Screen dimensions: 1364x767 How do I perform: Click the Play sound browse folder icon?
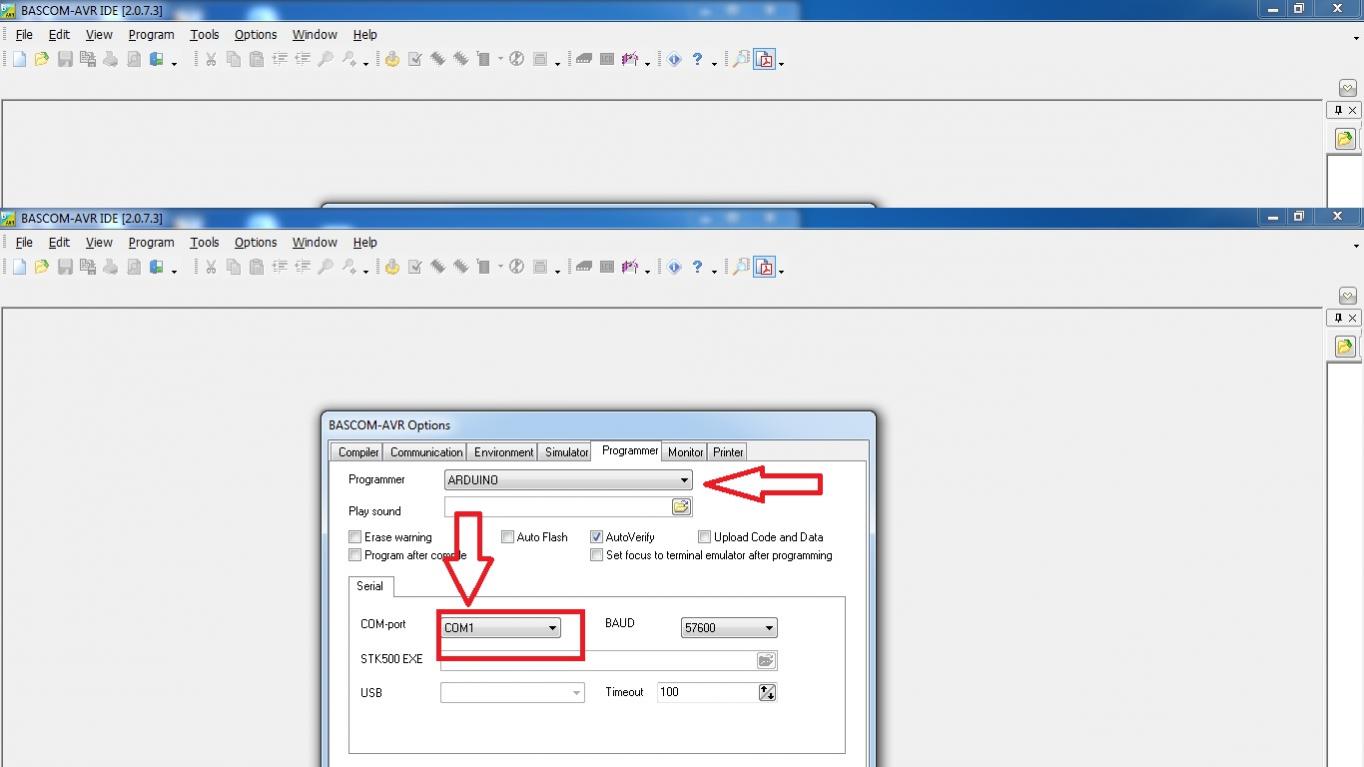click(x=681, y=507)
